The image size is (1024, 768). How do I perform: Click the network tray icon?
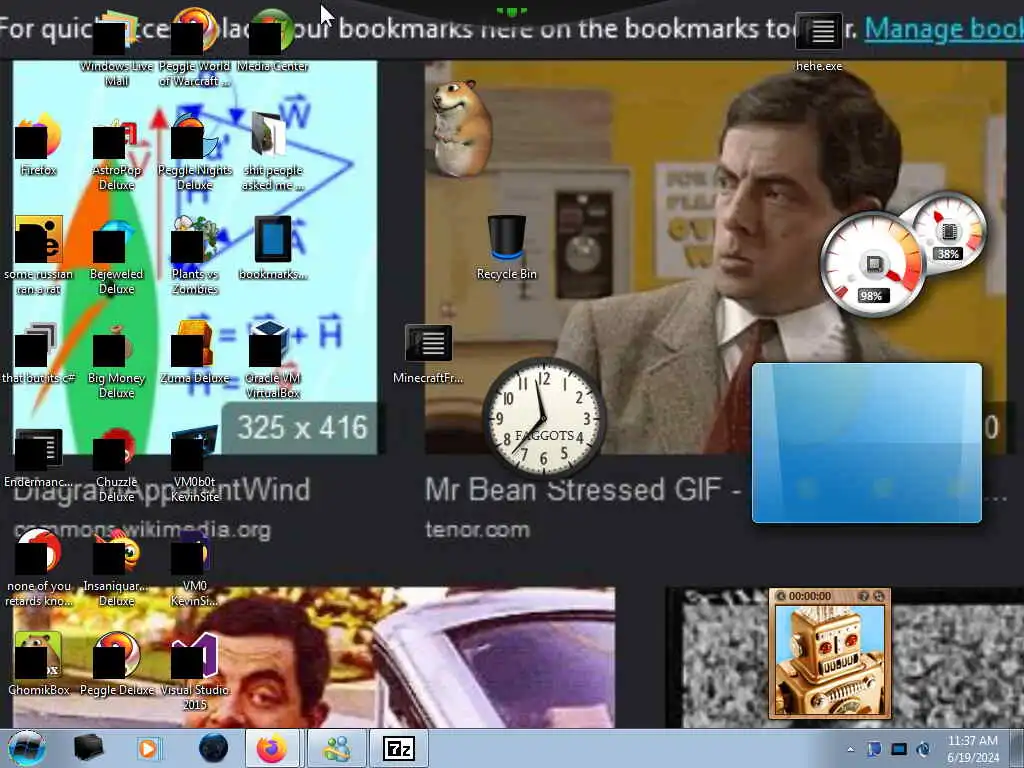click(x=899, y=749)
